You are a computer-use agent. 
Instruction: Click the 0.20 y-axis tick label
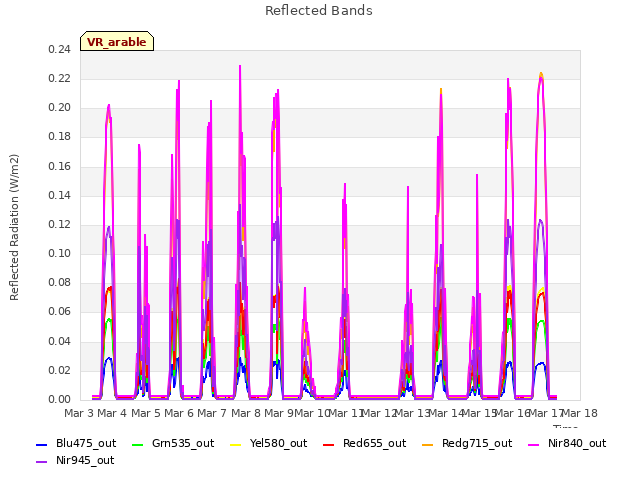pyautogui.click(x=59, y=107)
